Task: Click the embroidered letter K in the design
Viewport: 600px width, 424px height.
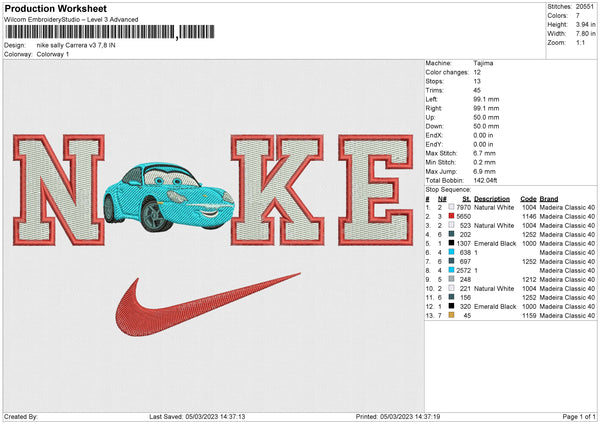Action: pos(278,190)
